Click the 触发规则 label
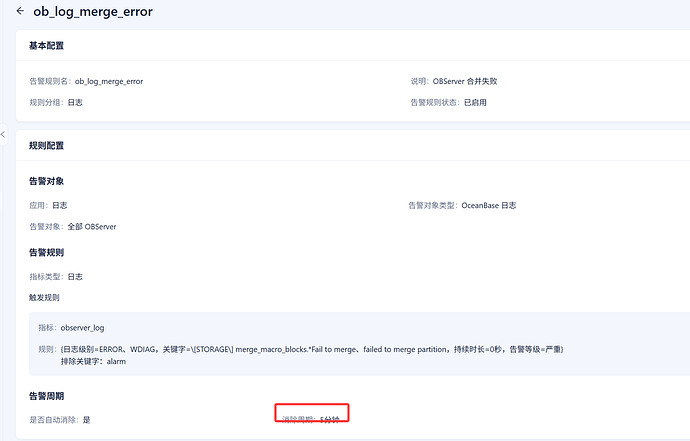Image resolution: width=690 pixels, height=441 pixels. (x=44, y=297)
